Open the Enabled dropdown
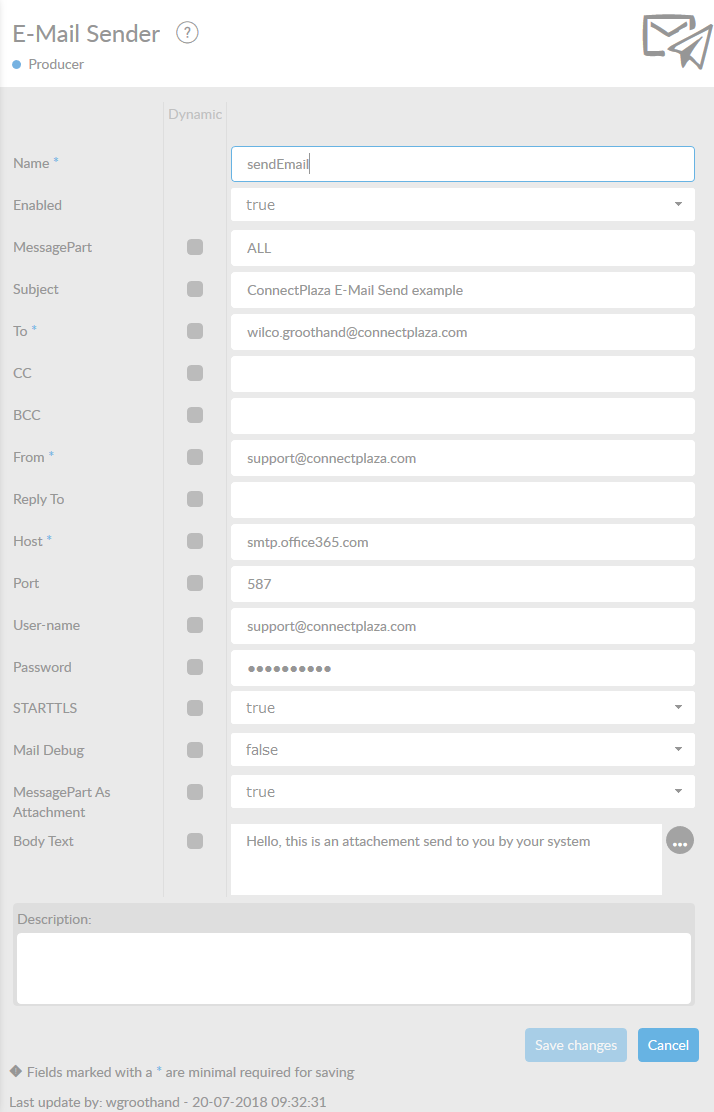Viewport: 714px width, 1112px height. 462,205
